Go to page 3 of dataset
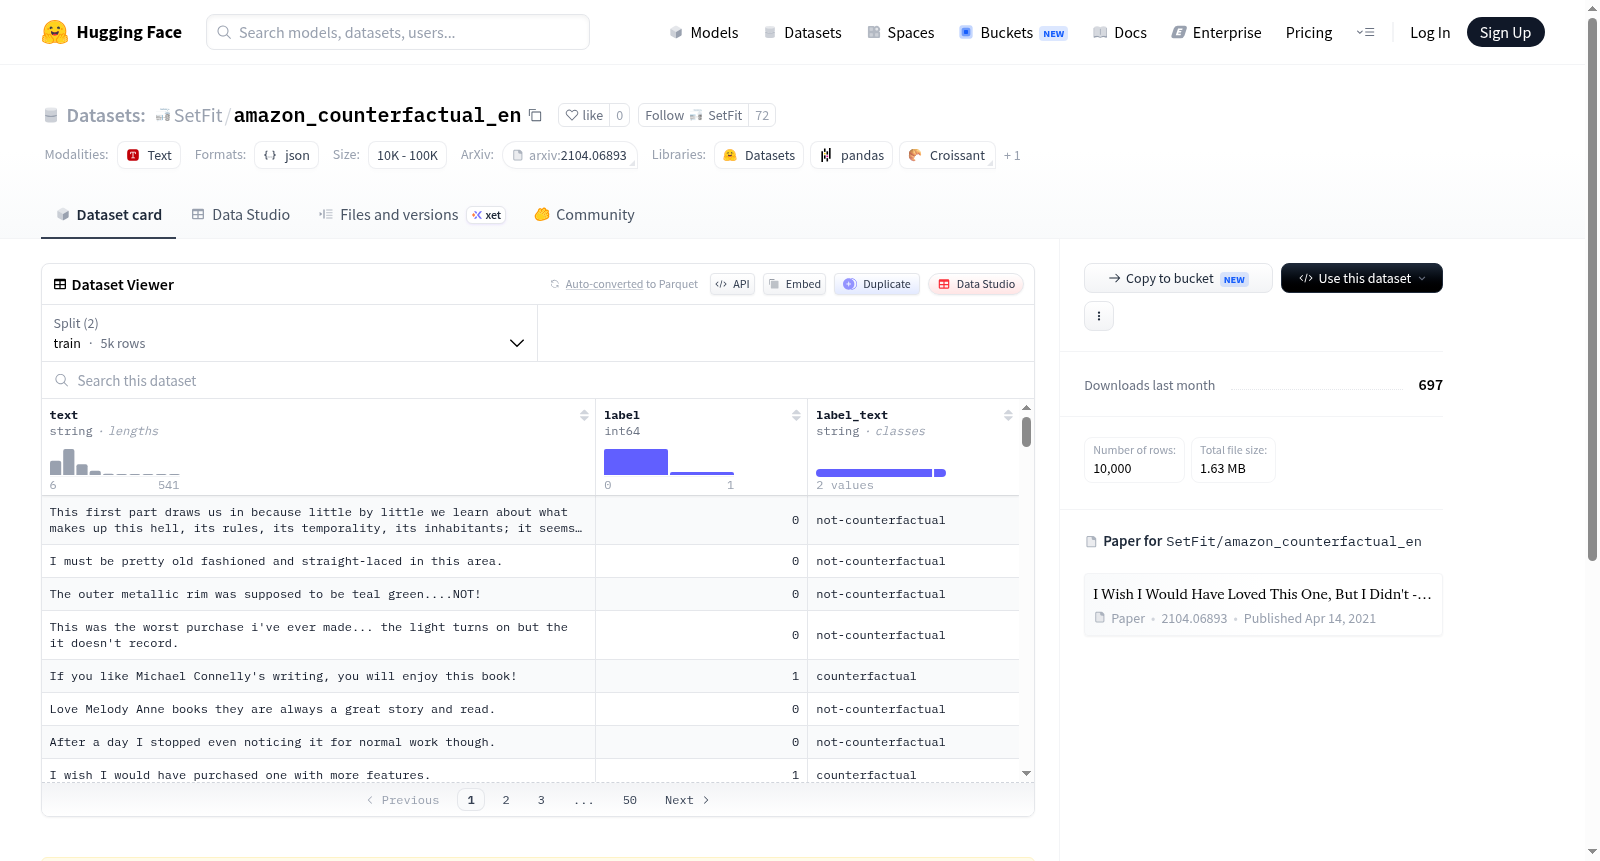Screen dimensions: 1600x861 [541, 800]
